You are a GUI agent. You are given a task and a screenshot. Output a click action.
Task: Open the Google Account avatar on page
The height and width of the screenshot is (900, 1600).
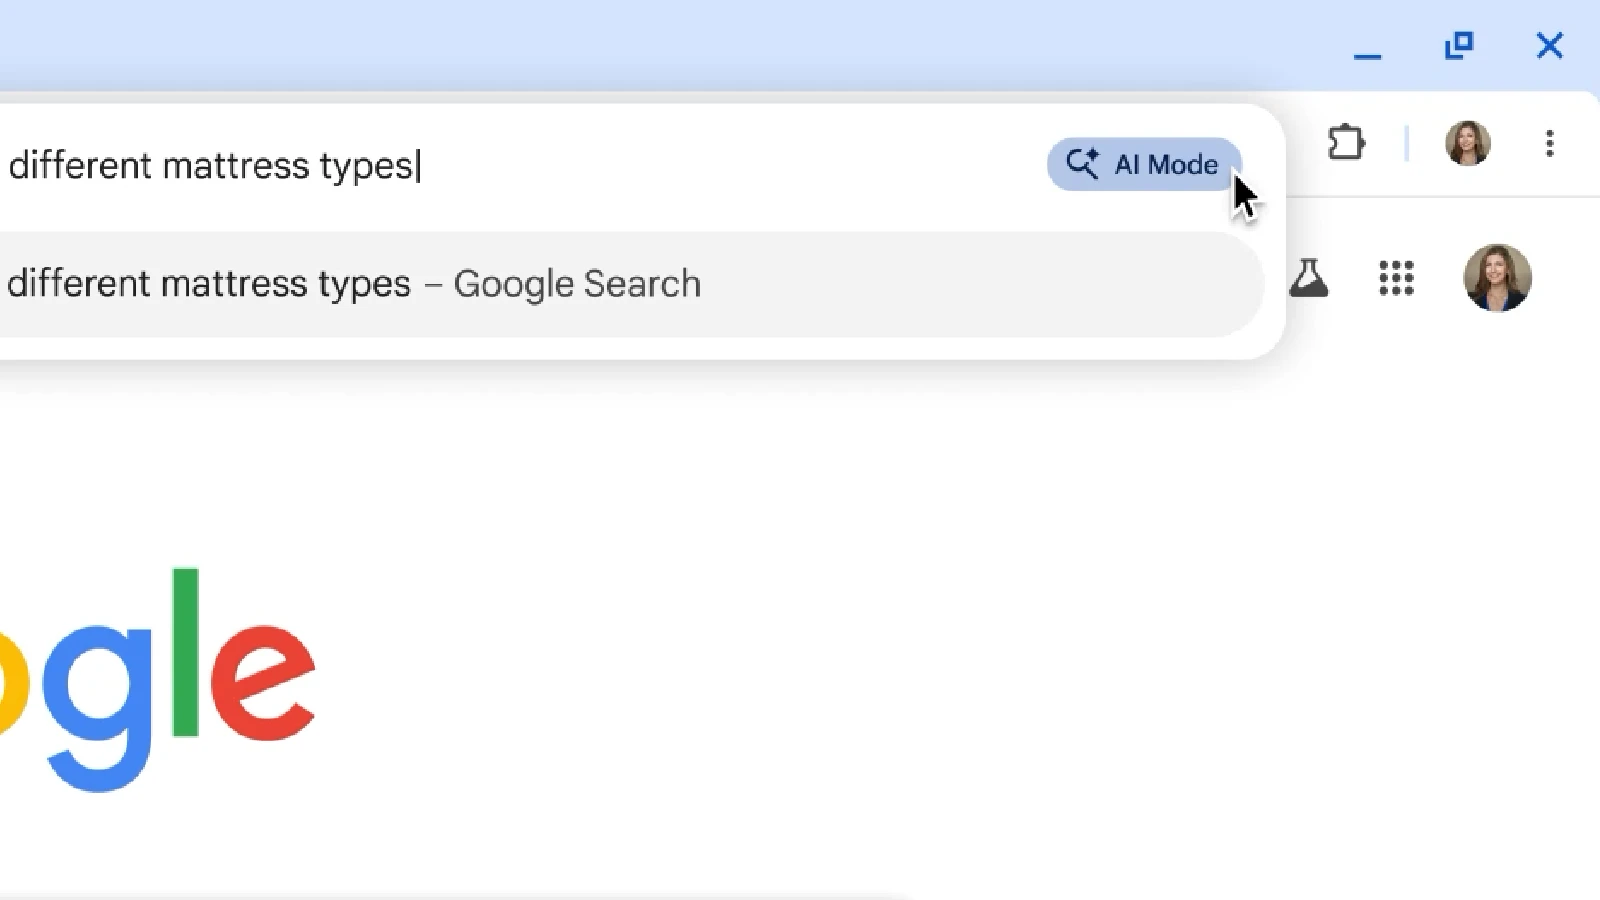[x=1497, y=277]
